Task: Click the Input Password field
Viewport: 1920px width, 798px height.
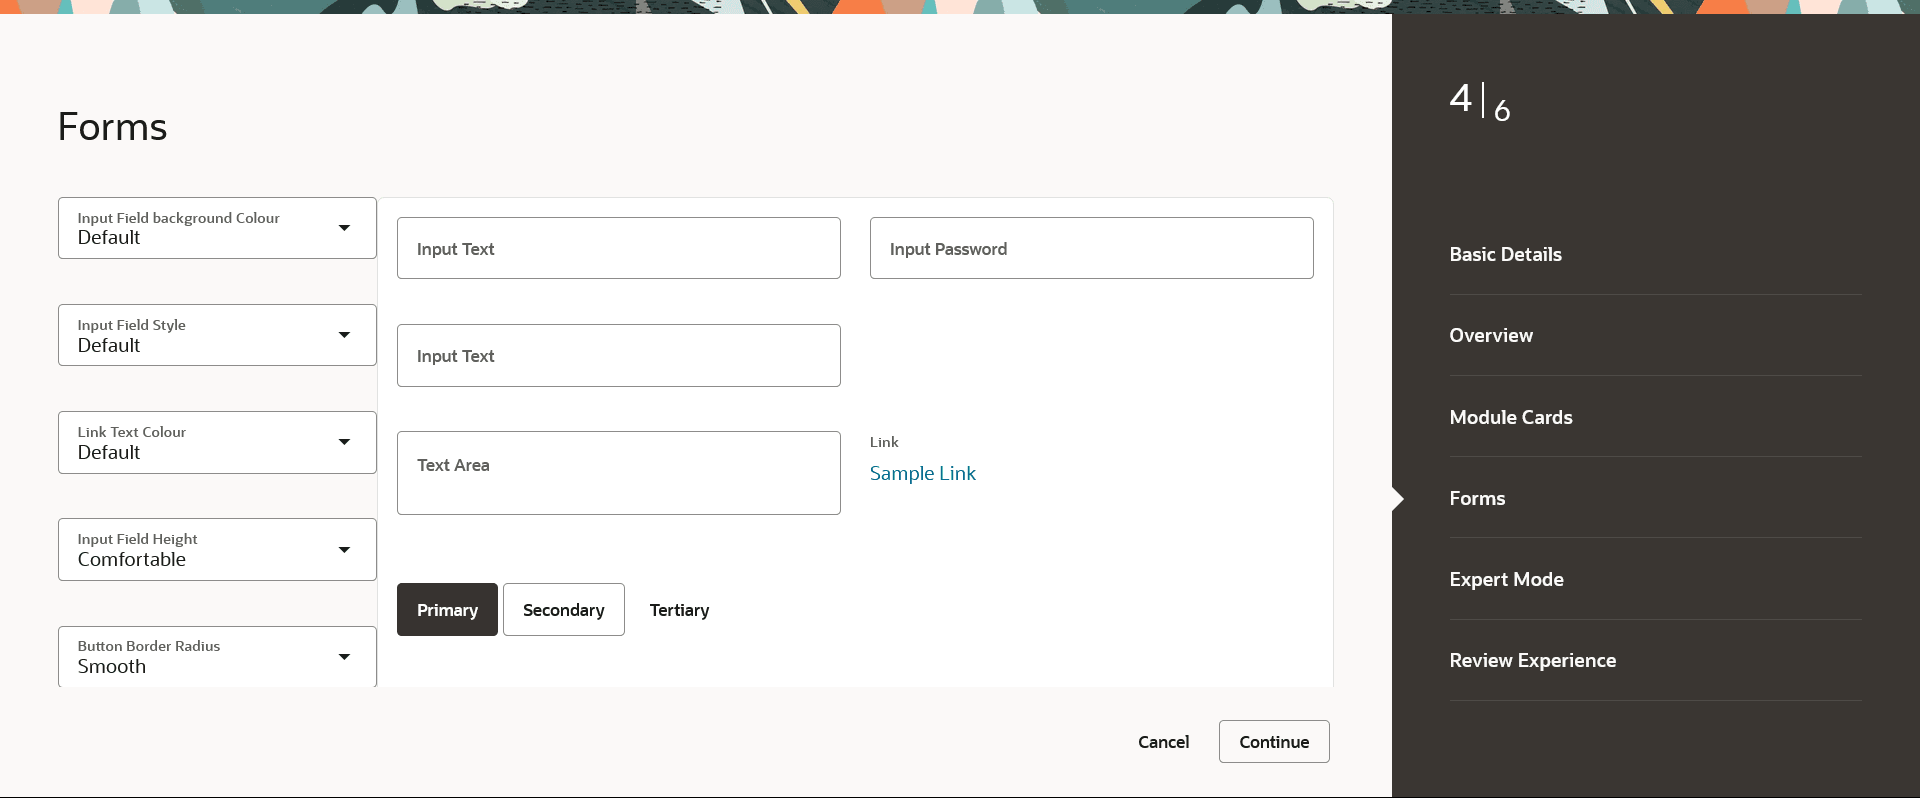Action: [1091, 248]
